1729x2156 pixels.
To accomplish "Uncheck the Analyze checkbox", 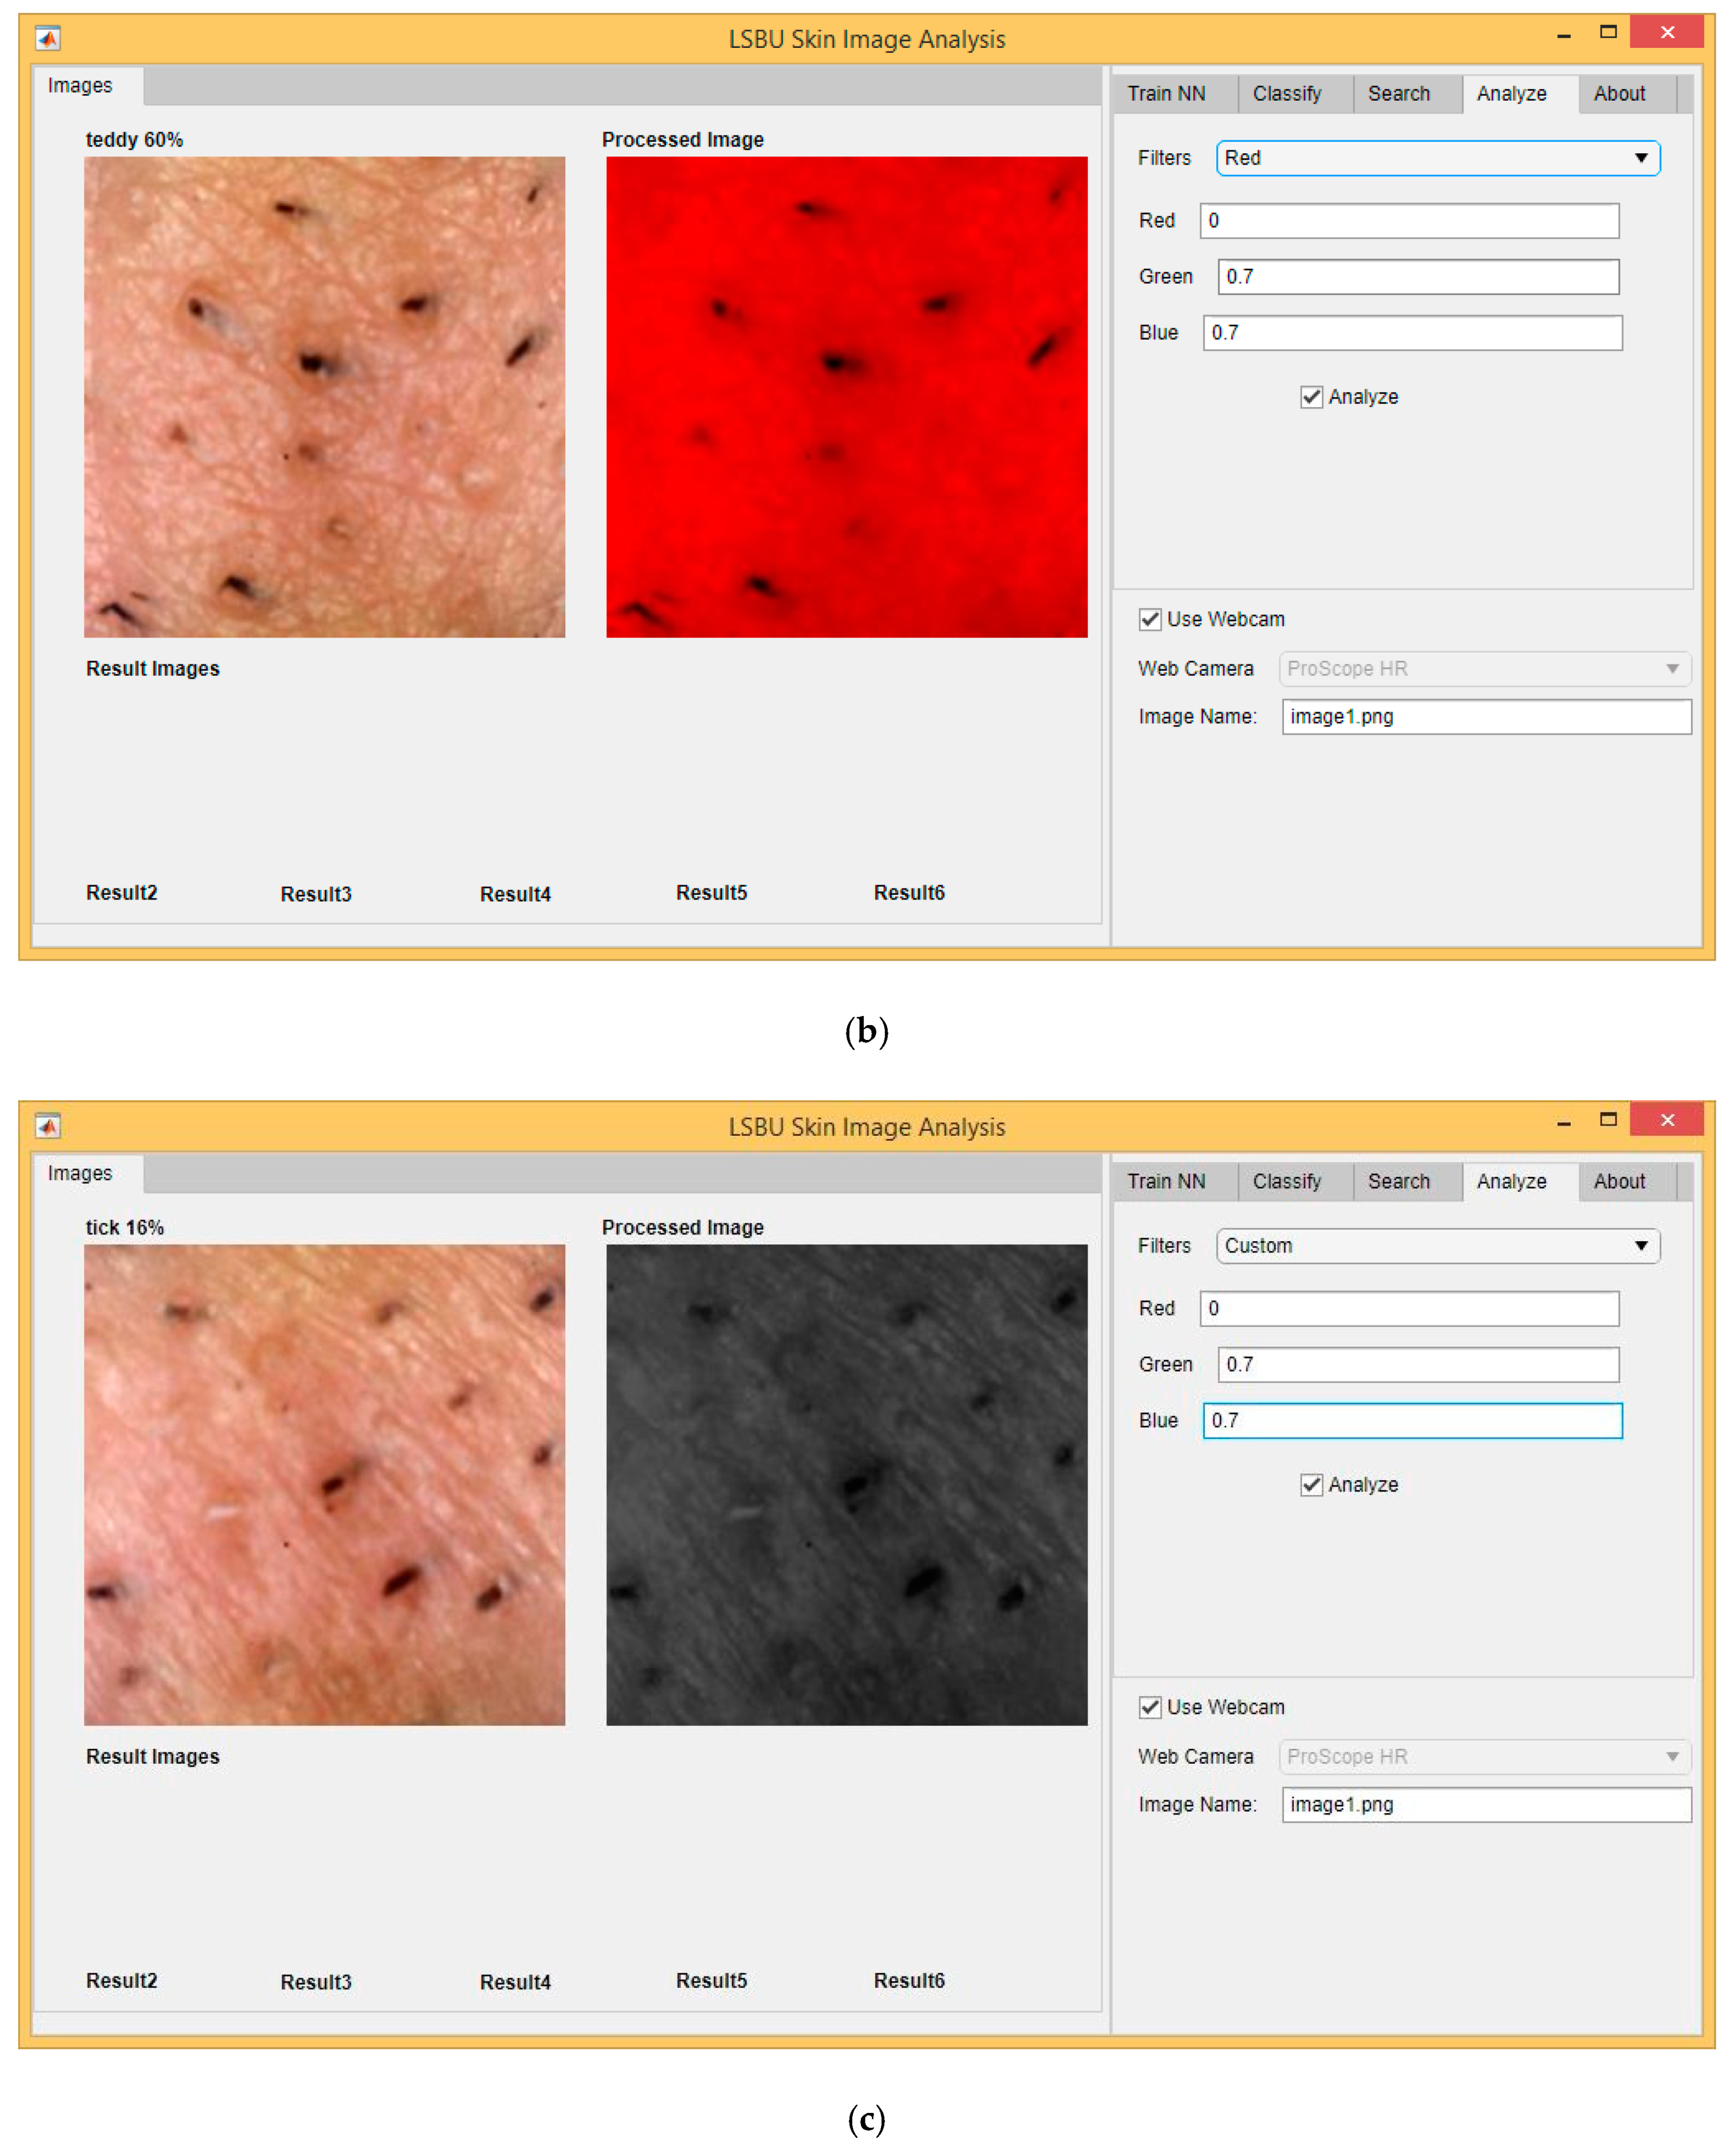I will [x=1313, y=396].
